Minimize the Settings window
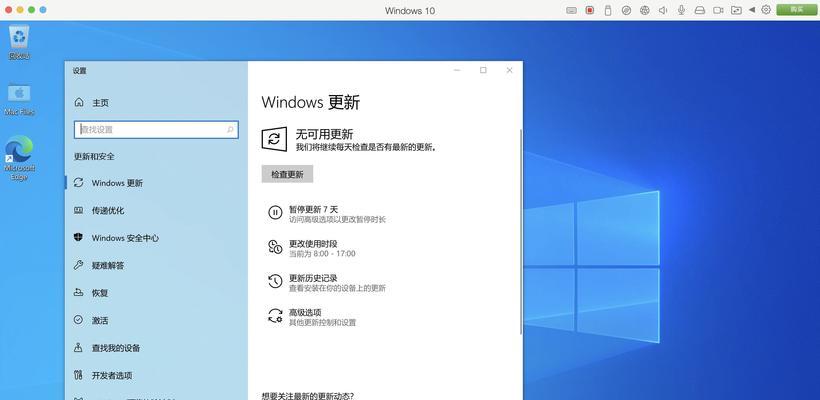The image size is (820, 400). coord(457,70)
